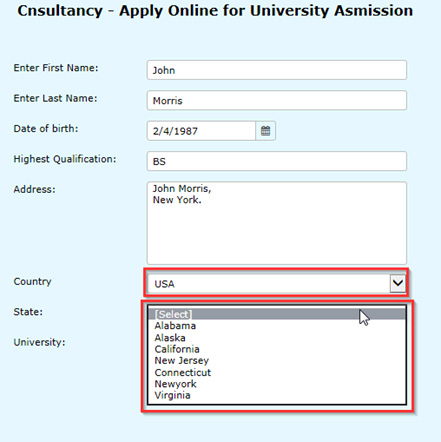The width and height of the screenshot is (441, 442).
Task: Click the State label
Action: pos(28,312)
